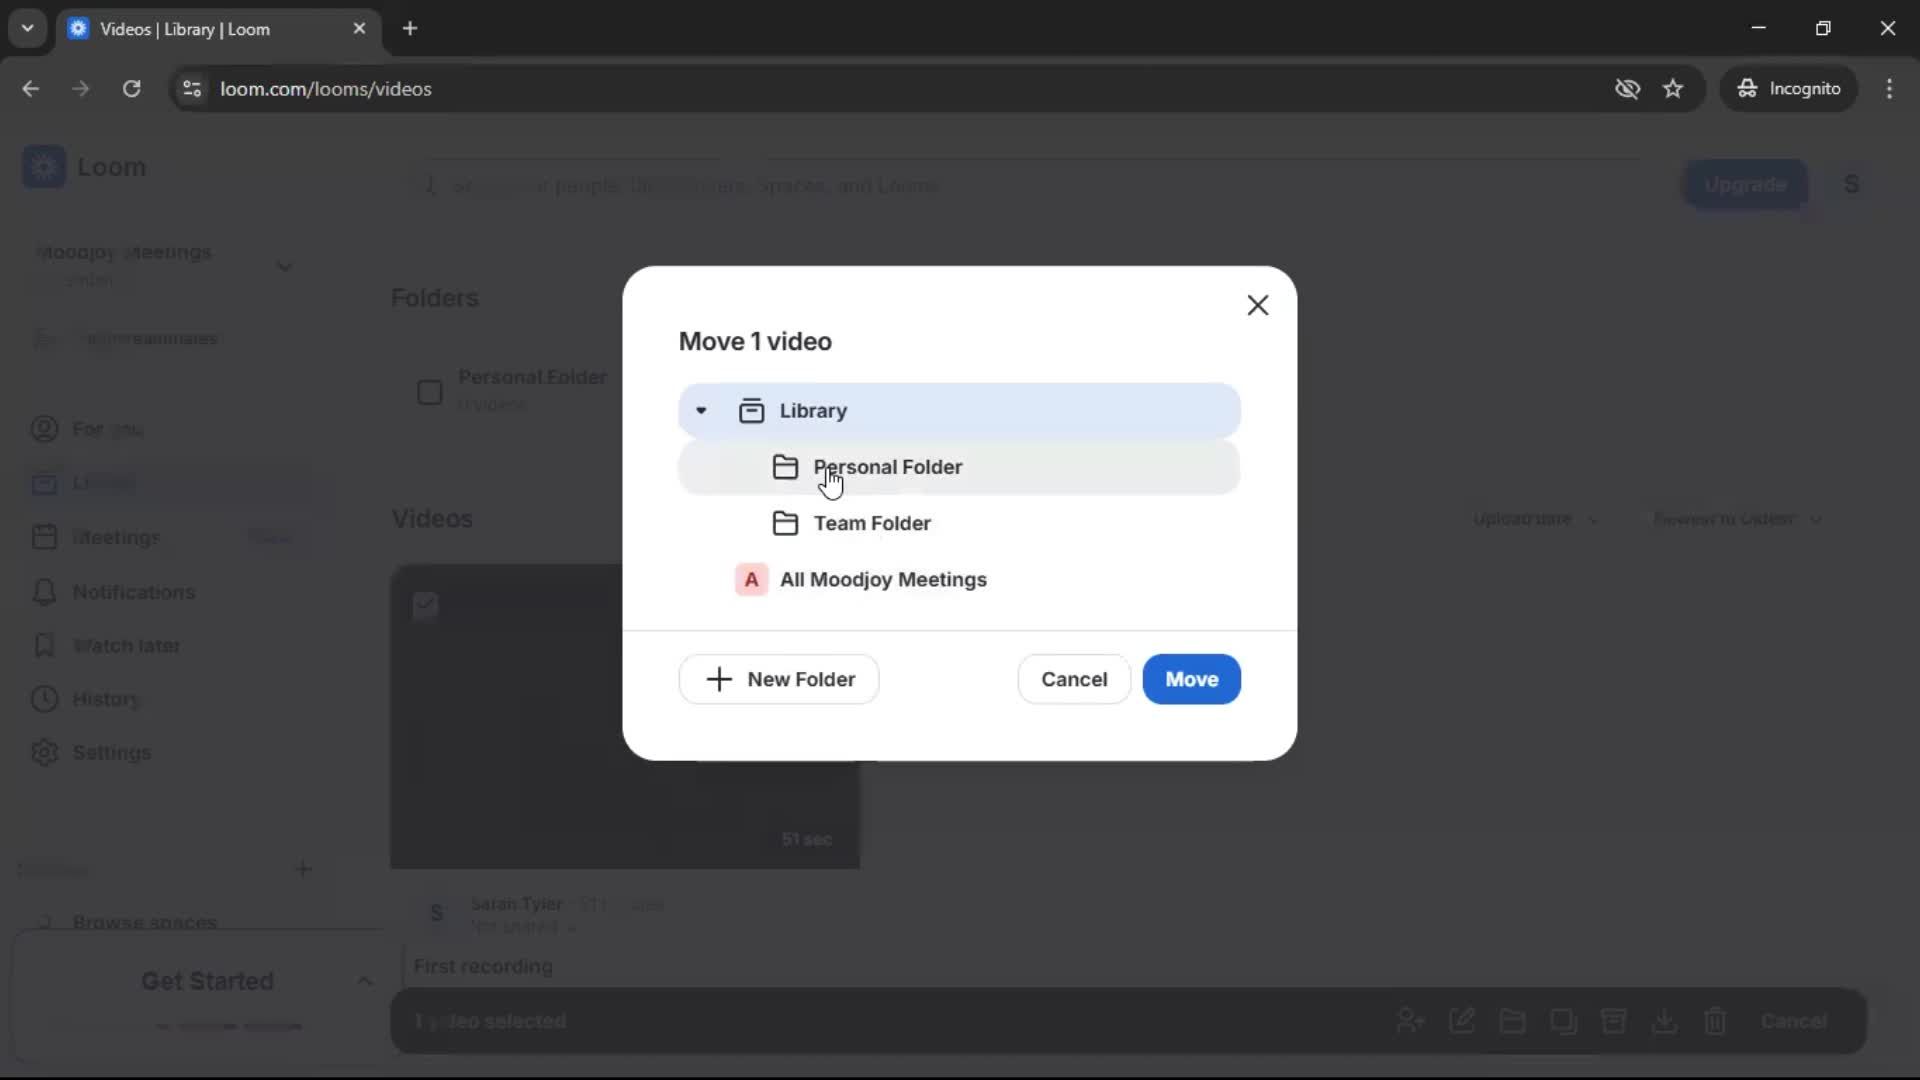This screenshot has height=1080, width=1920.
Task: Open Settings from the sidebar
Action: pos(112,753)
